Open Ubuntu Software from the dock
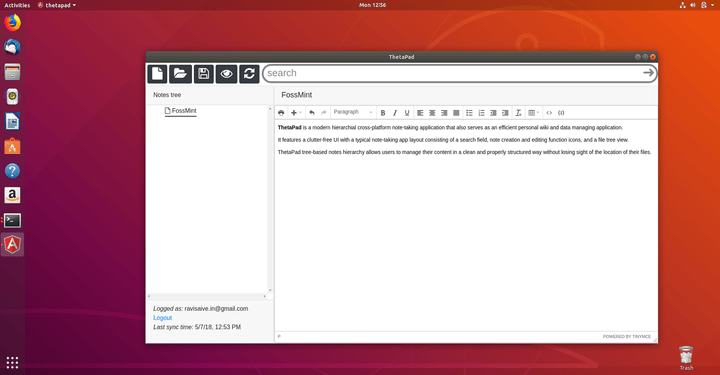Screen dimensions: 720x375 coord(12,146)
